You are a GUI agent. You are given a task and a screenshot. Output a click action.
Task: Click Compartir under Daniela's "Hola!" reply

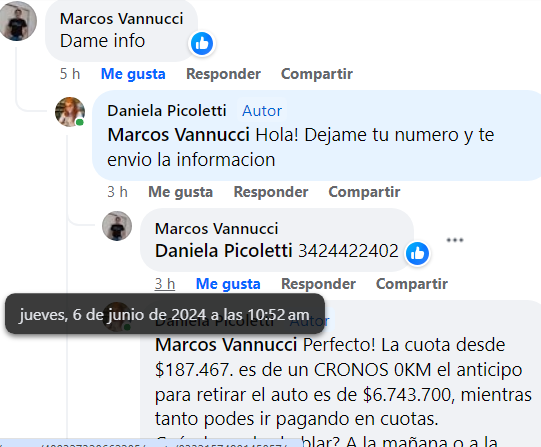point(364,192)
